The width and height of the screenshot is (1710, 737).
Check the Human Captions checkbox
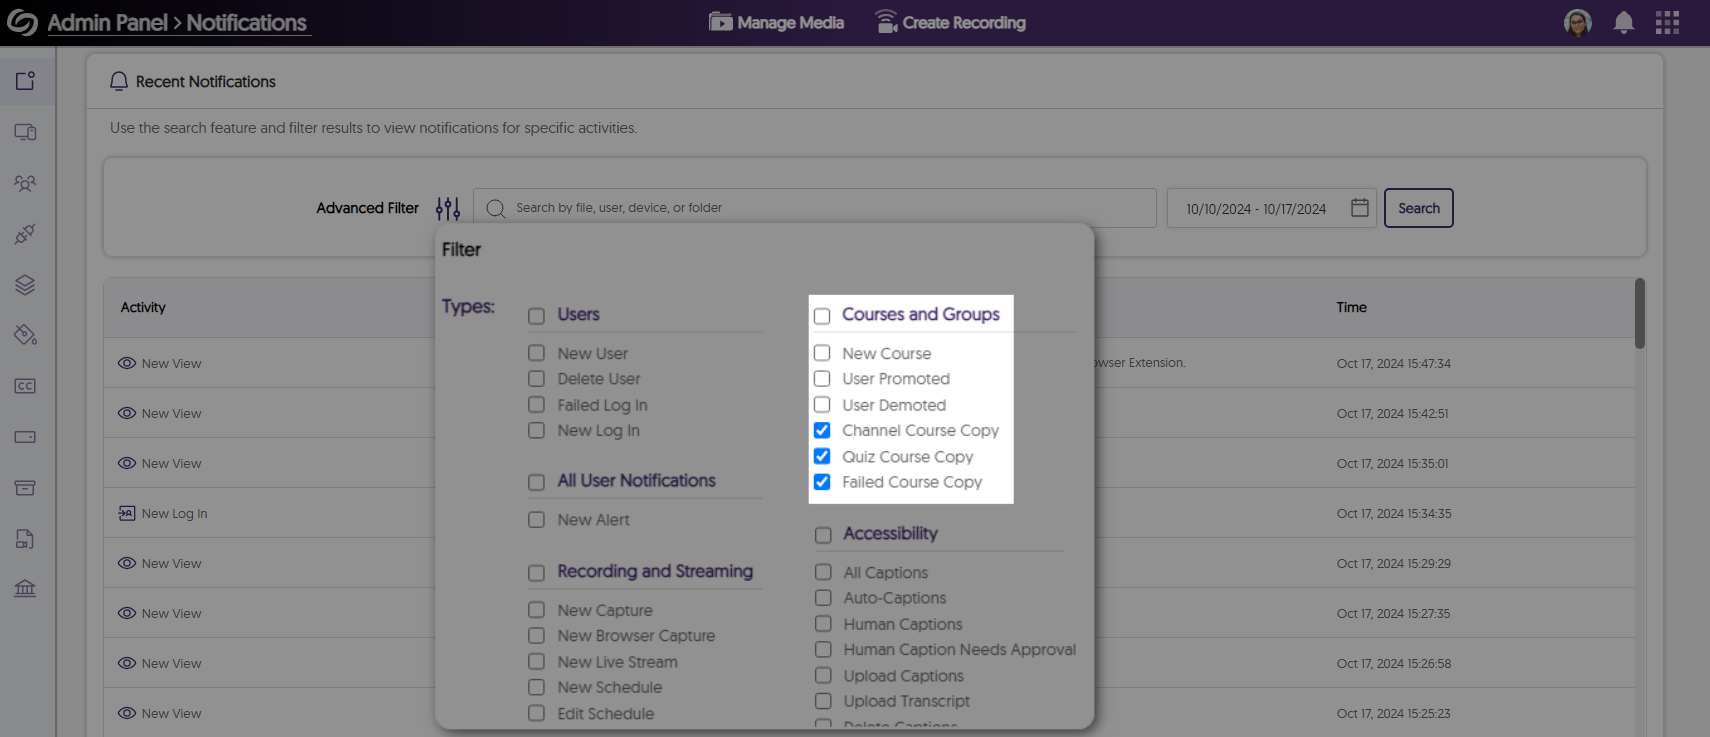click(x=823, y=624)
